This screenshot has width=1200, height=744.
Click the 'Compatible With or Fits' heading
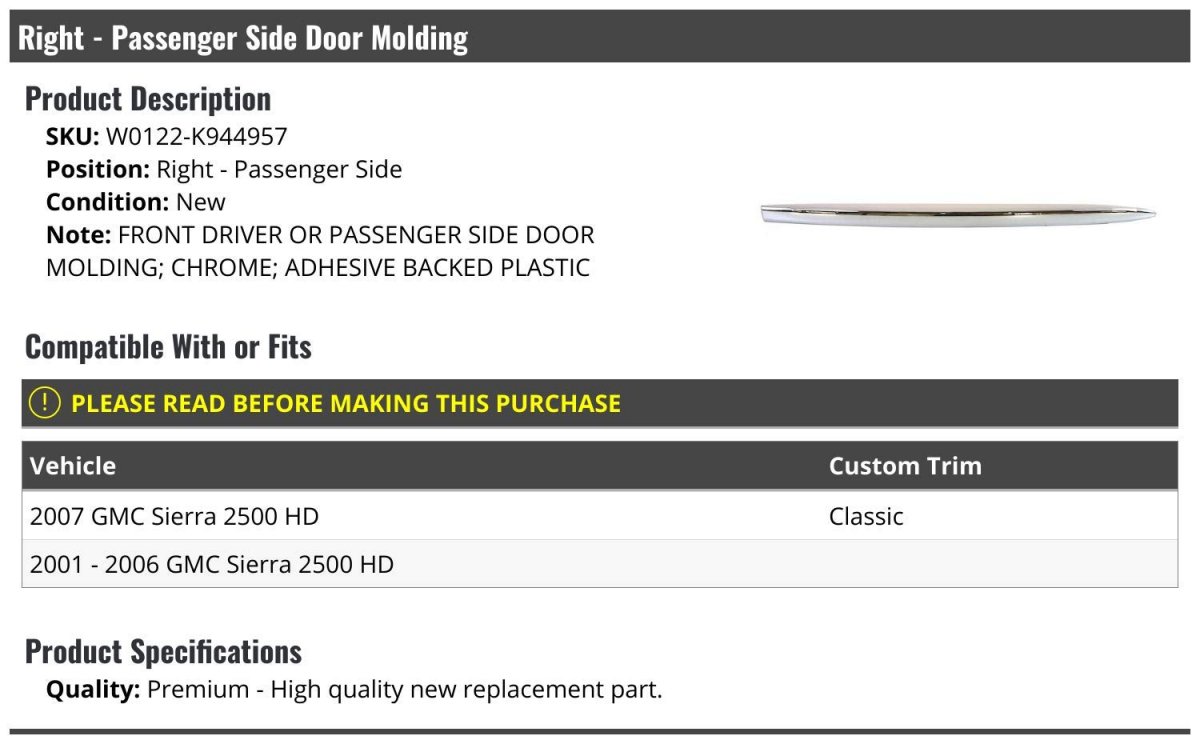(x=168, y=347)
